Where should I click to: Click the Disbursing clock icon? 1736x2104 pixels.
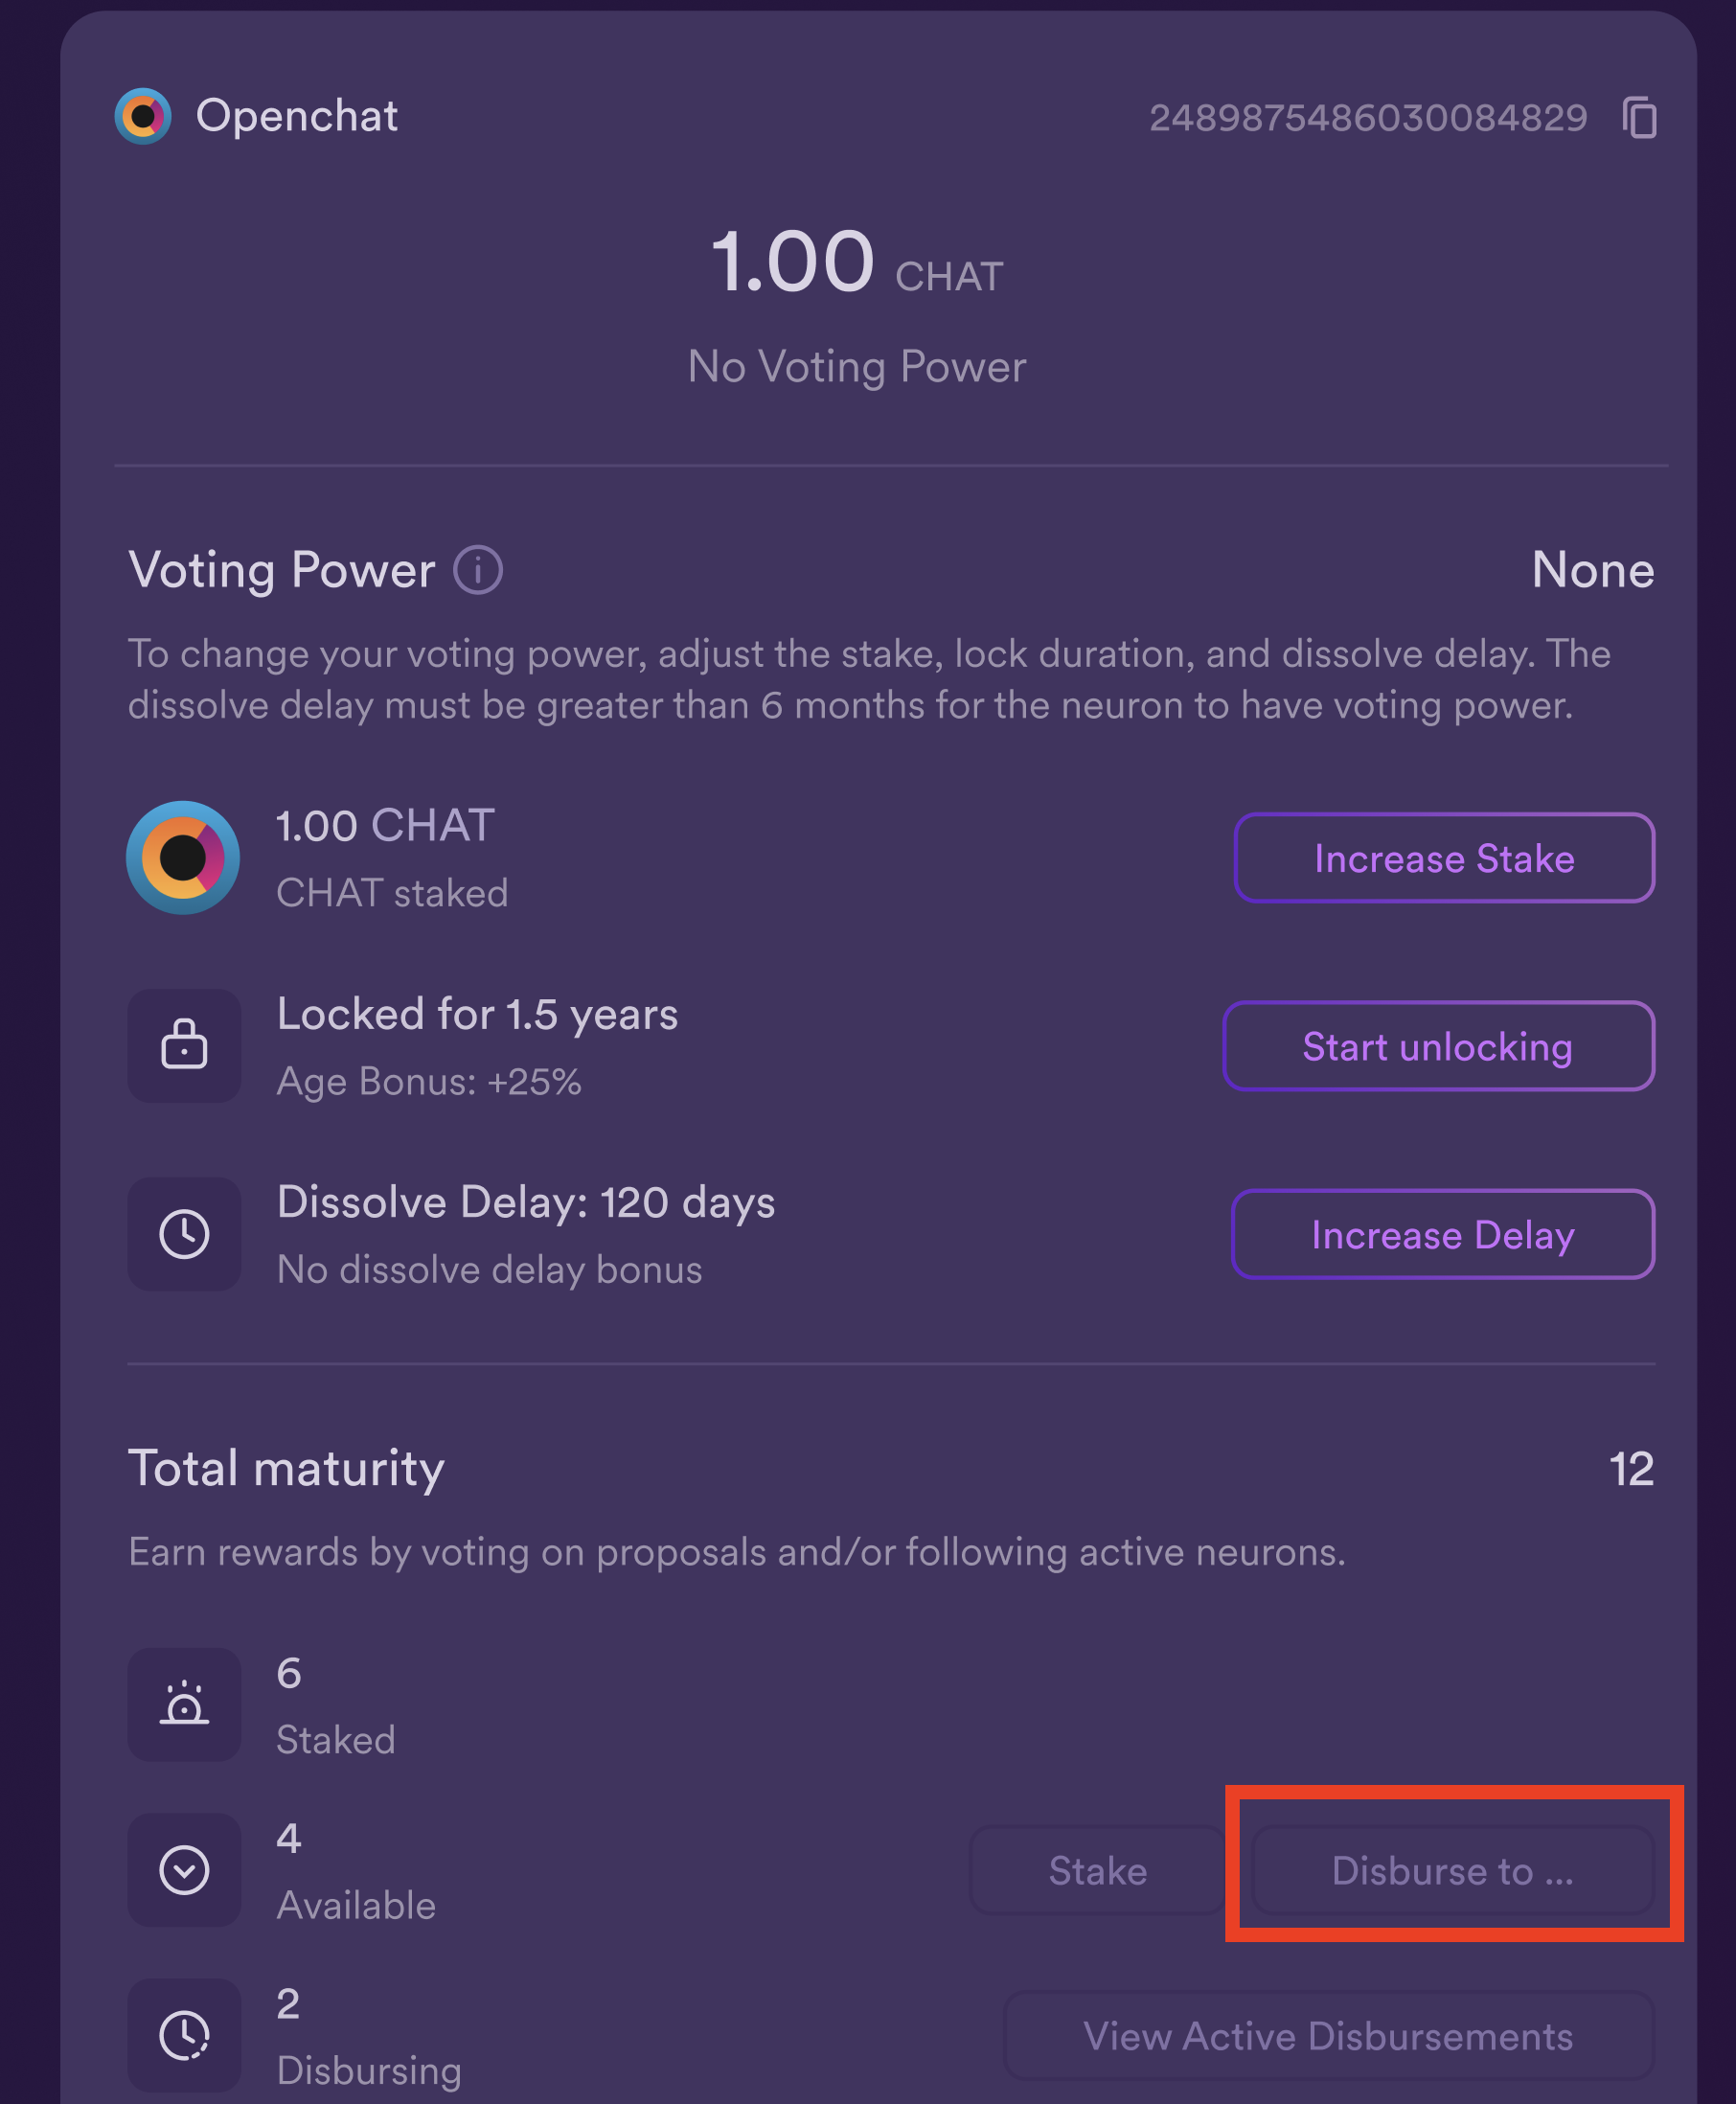coord(184,2035)
